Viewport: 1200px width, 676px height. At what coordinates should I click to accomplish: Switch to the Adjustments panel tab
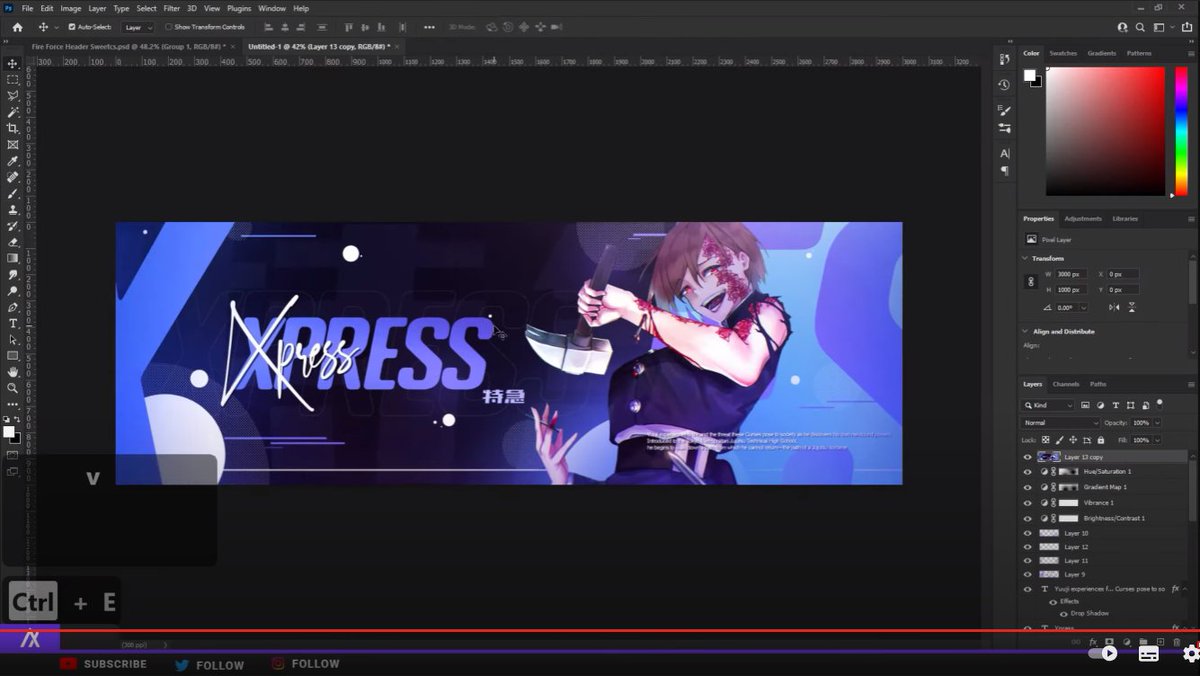1083,218
